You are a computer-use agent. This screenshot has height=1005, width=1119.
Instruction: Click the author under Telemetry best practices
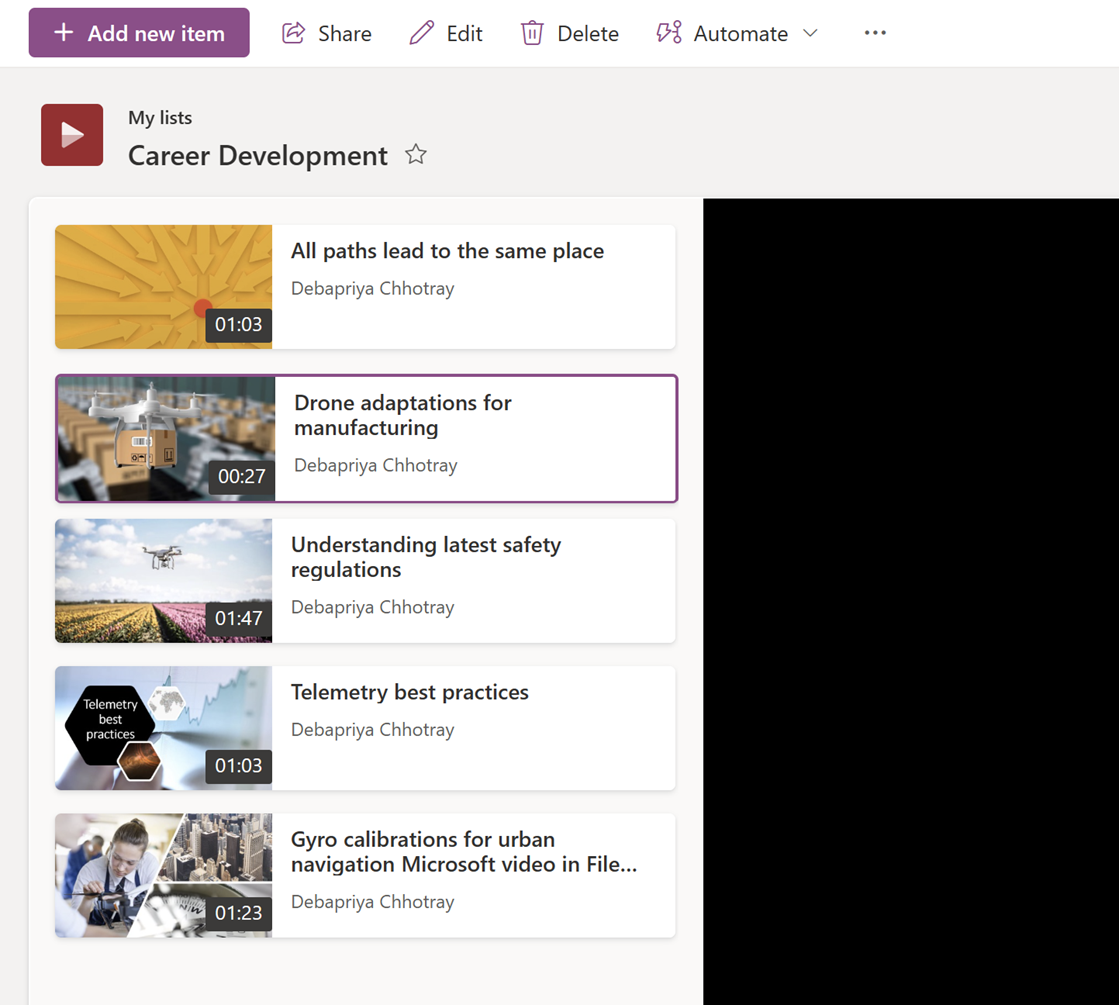[373, 730]
